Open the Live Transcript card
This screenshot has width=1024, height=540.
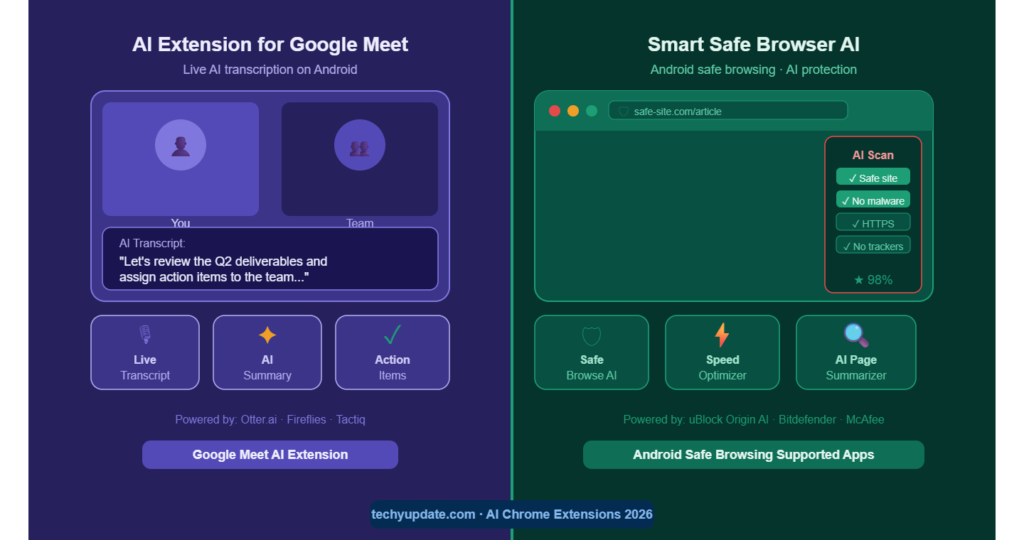click(x=145, y=353)
